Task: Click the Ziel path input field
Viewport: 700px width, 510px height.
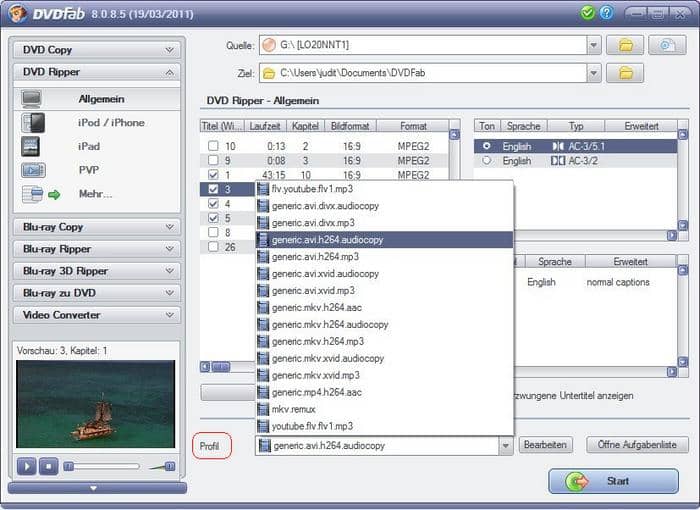Action: [423, 73]
